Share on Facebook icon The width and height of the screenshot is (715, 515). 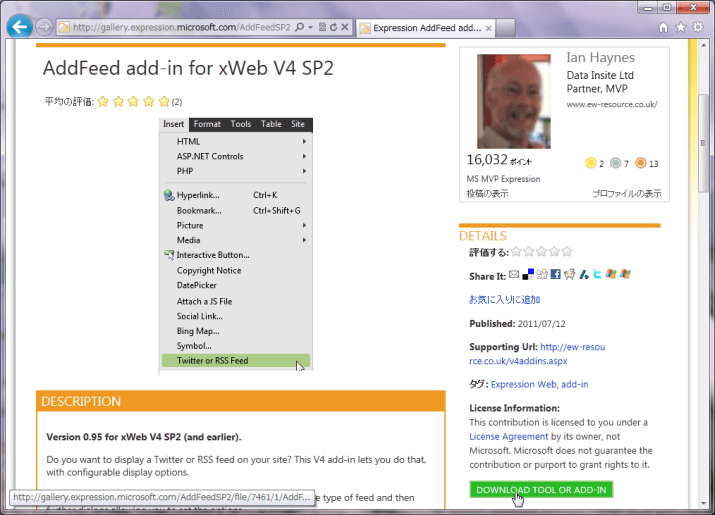[555, 274]
